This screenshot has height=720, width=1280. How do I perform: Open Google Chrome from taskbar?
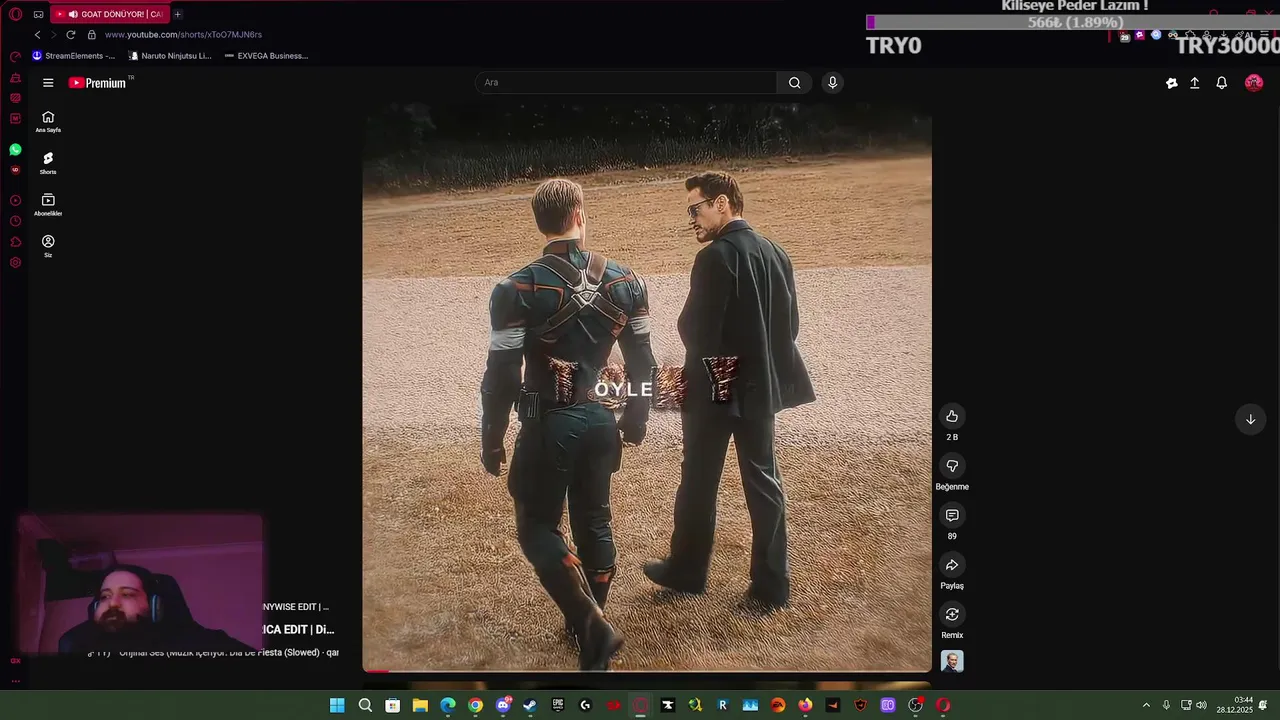(475, 705)
